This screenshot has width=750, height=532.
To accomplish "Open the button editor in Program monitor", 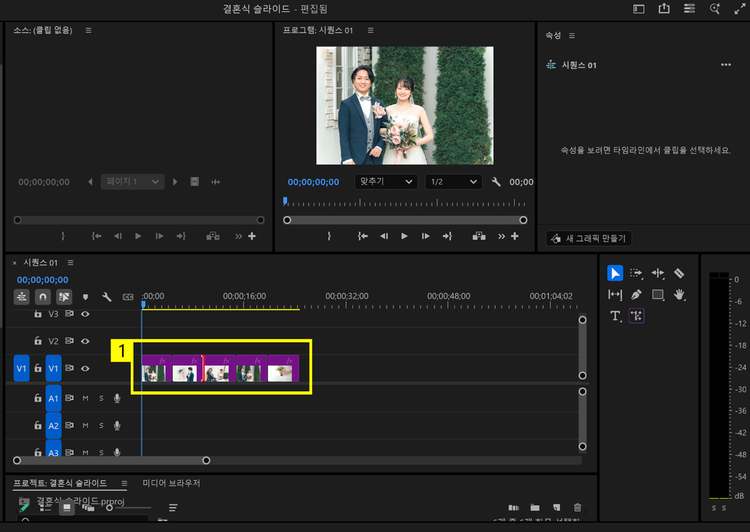I will pyautogui.click(x=515, y=236).
